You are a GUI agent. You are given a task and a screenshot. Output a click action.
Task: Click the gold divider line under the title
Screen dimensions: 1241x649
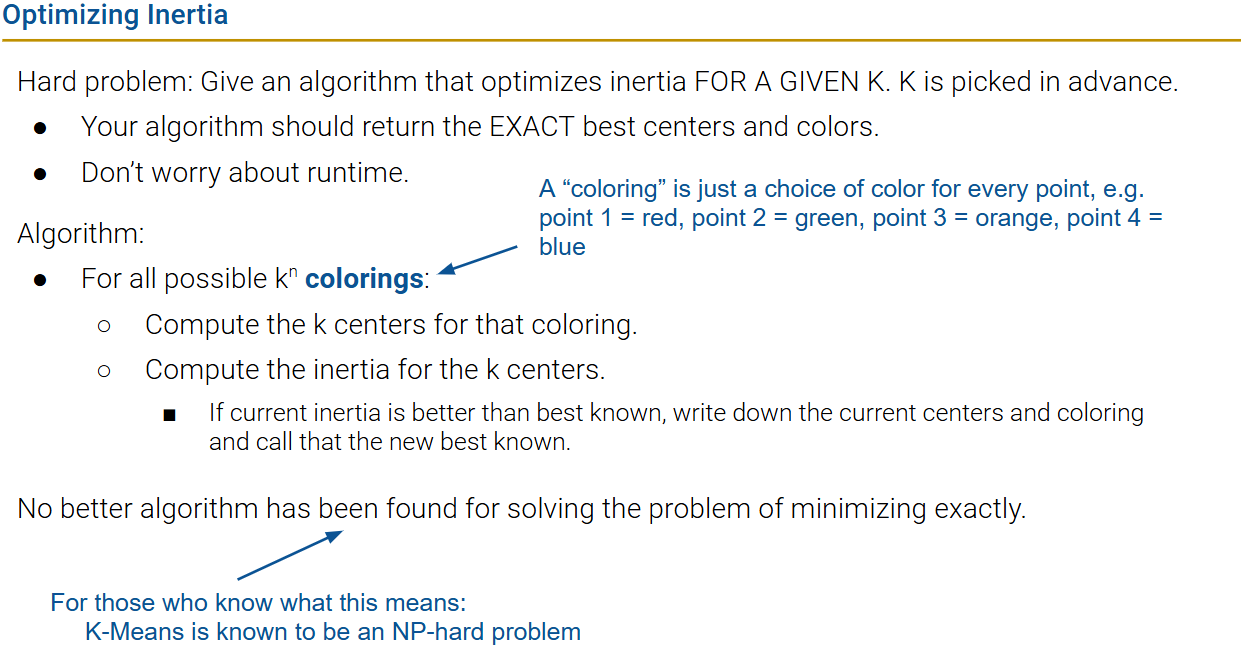click(620, 40)
